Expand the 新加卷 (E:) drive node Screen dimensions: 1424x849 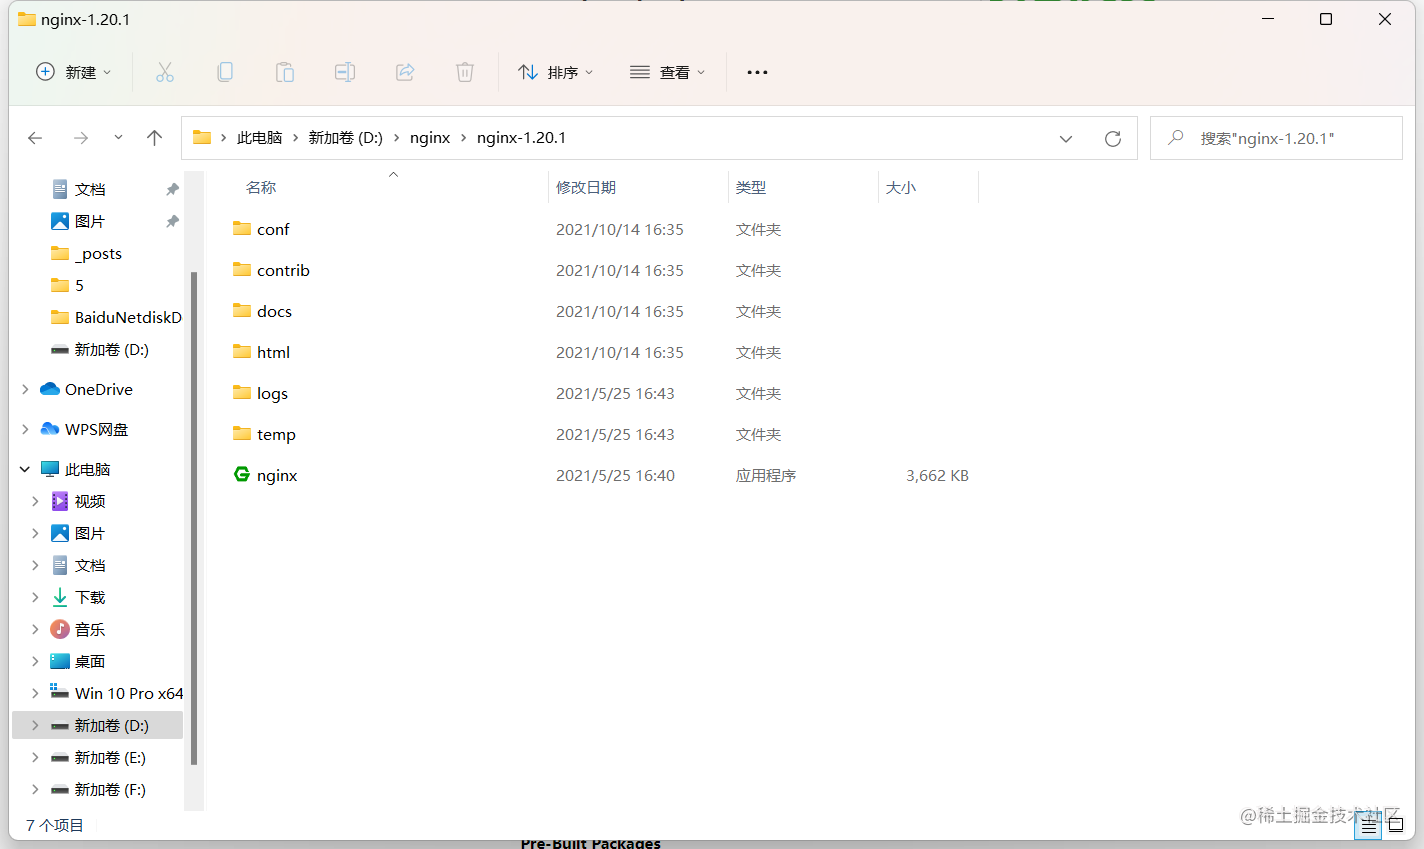(35, 757)
